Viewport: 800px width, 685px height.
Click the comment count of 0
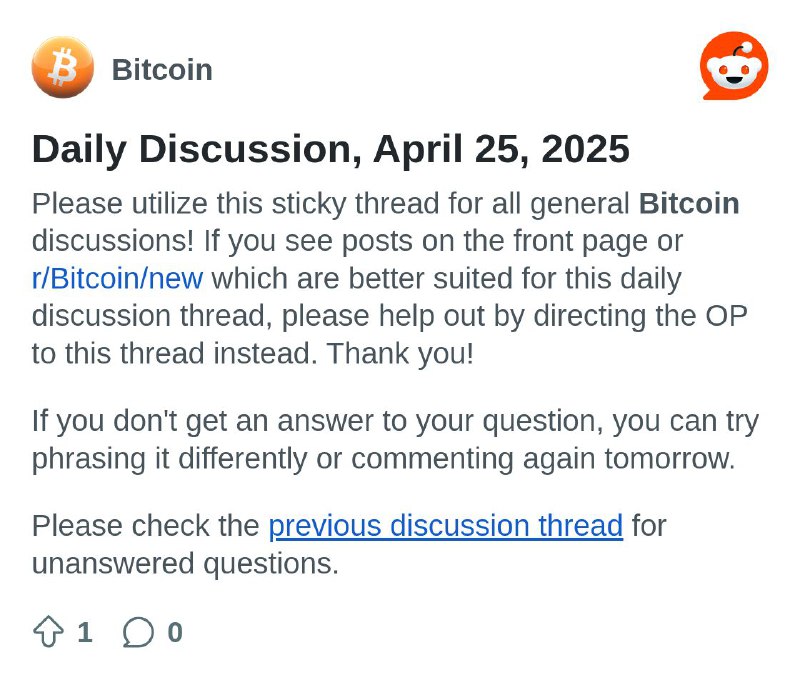175,632
